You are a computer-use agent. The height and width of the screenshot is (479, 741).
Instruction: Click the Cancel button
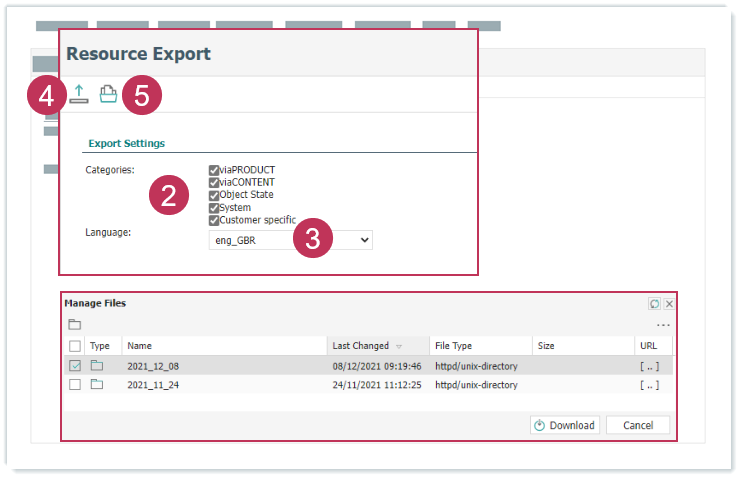coord(637,425)
